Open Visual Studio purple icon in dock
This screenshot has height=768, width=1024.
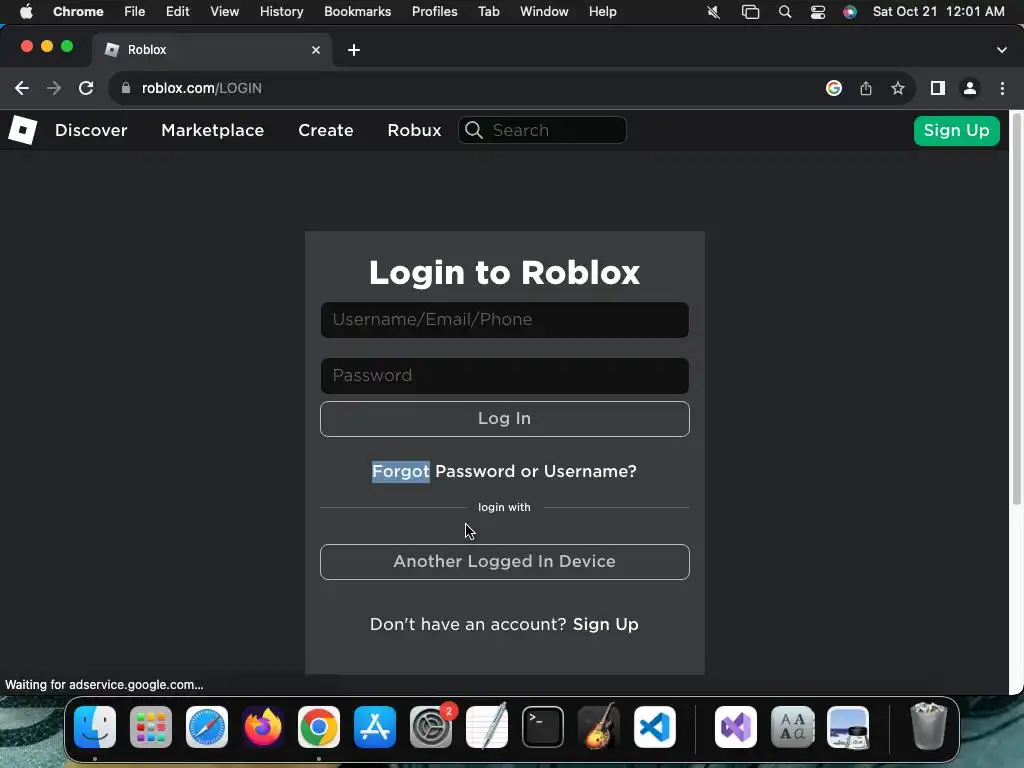[x=736, y=727]
